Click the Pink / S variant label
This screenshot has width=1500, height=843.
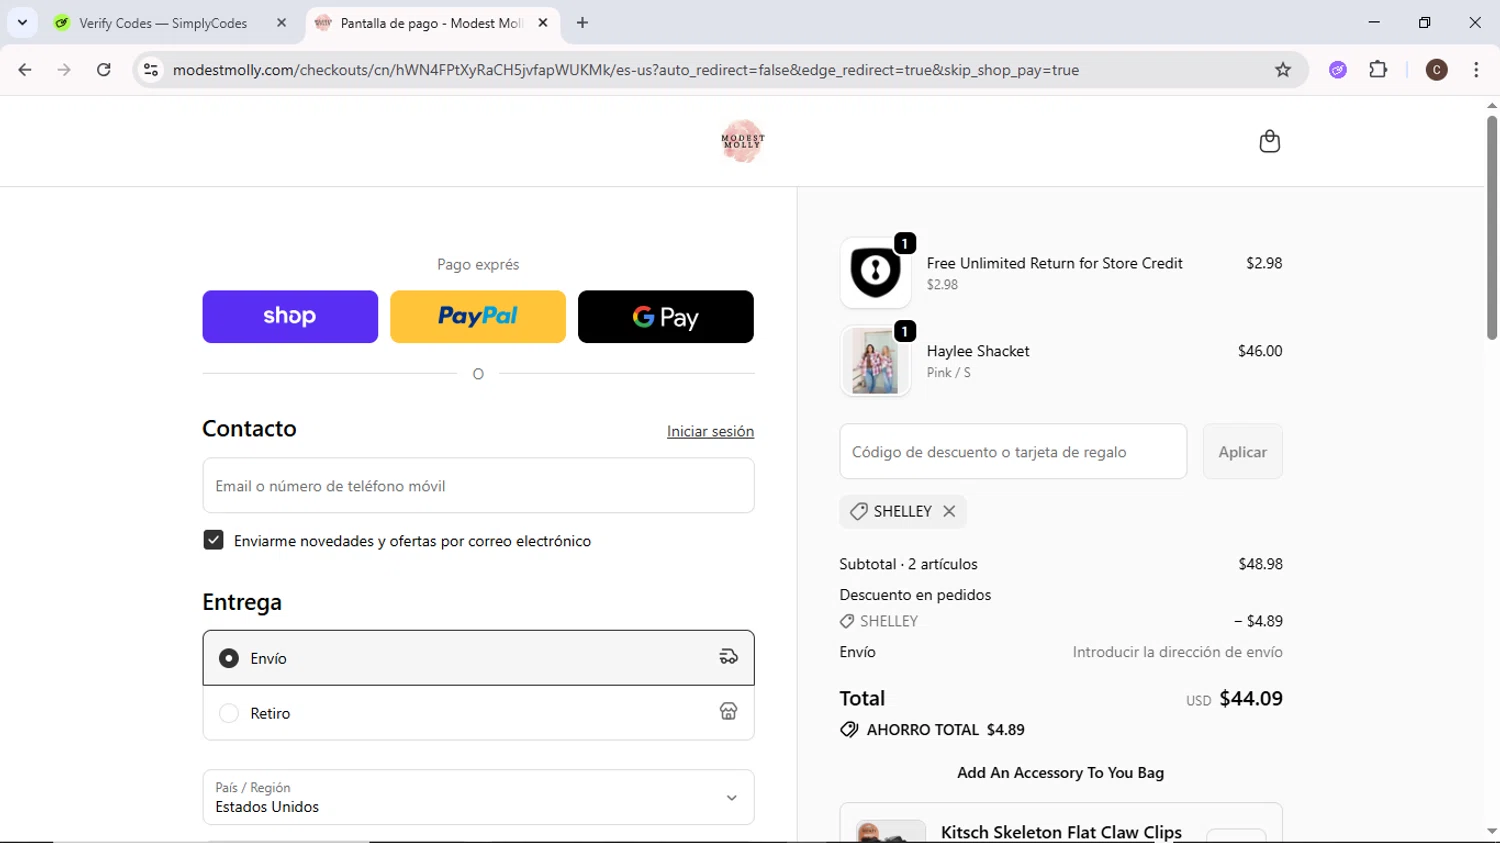pos(948,373)
